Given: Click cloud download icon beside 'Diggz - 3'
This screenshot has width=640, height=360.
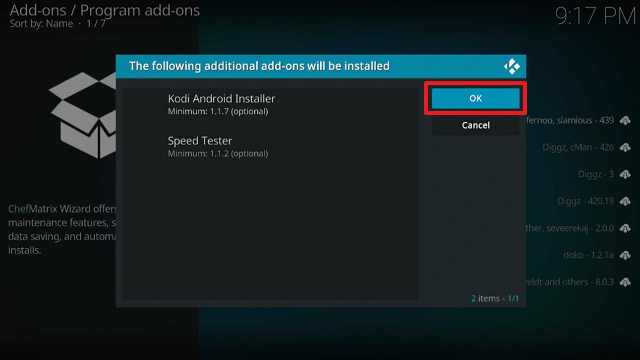Looking at the screenshot, I should [x=625, y=174].
